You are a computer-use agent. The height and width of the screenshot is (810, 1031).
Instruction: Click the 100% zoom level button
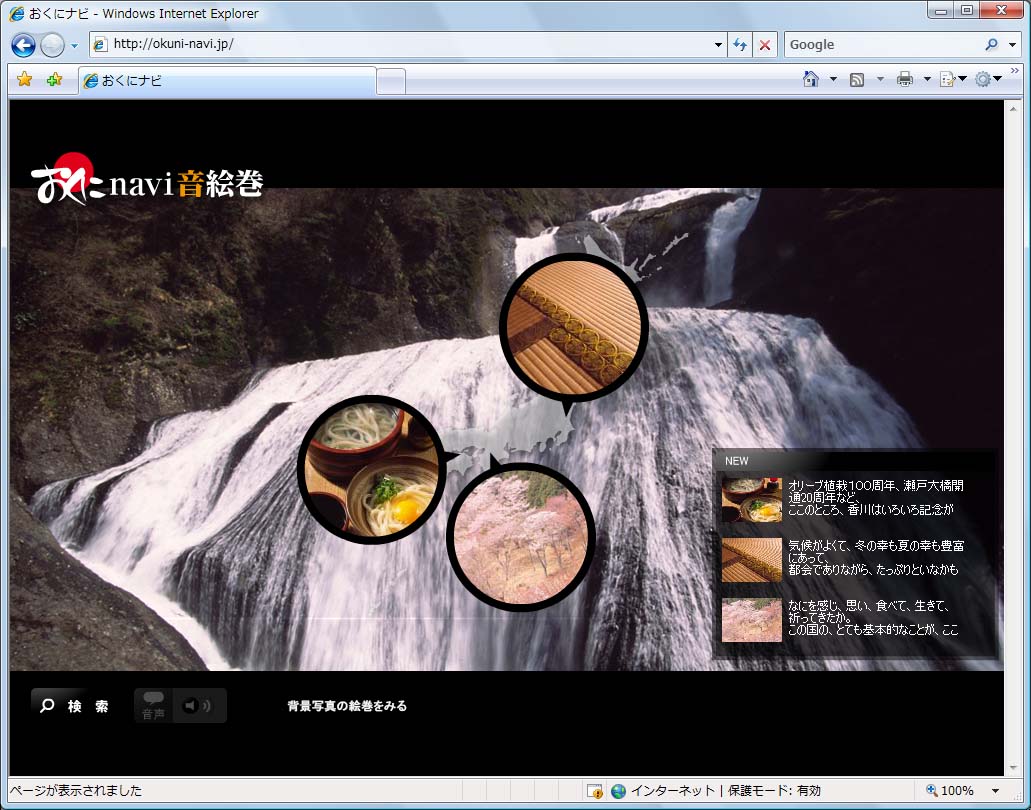[950, 790]
